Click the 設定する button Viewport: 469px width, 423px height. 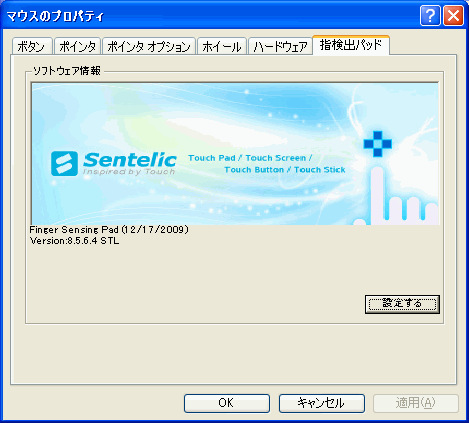click(x=402, y=304)
